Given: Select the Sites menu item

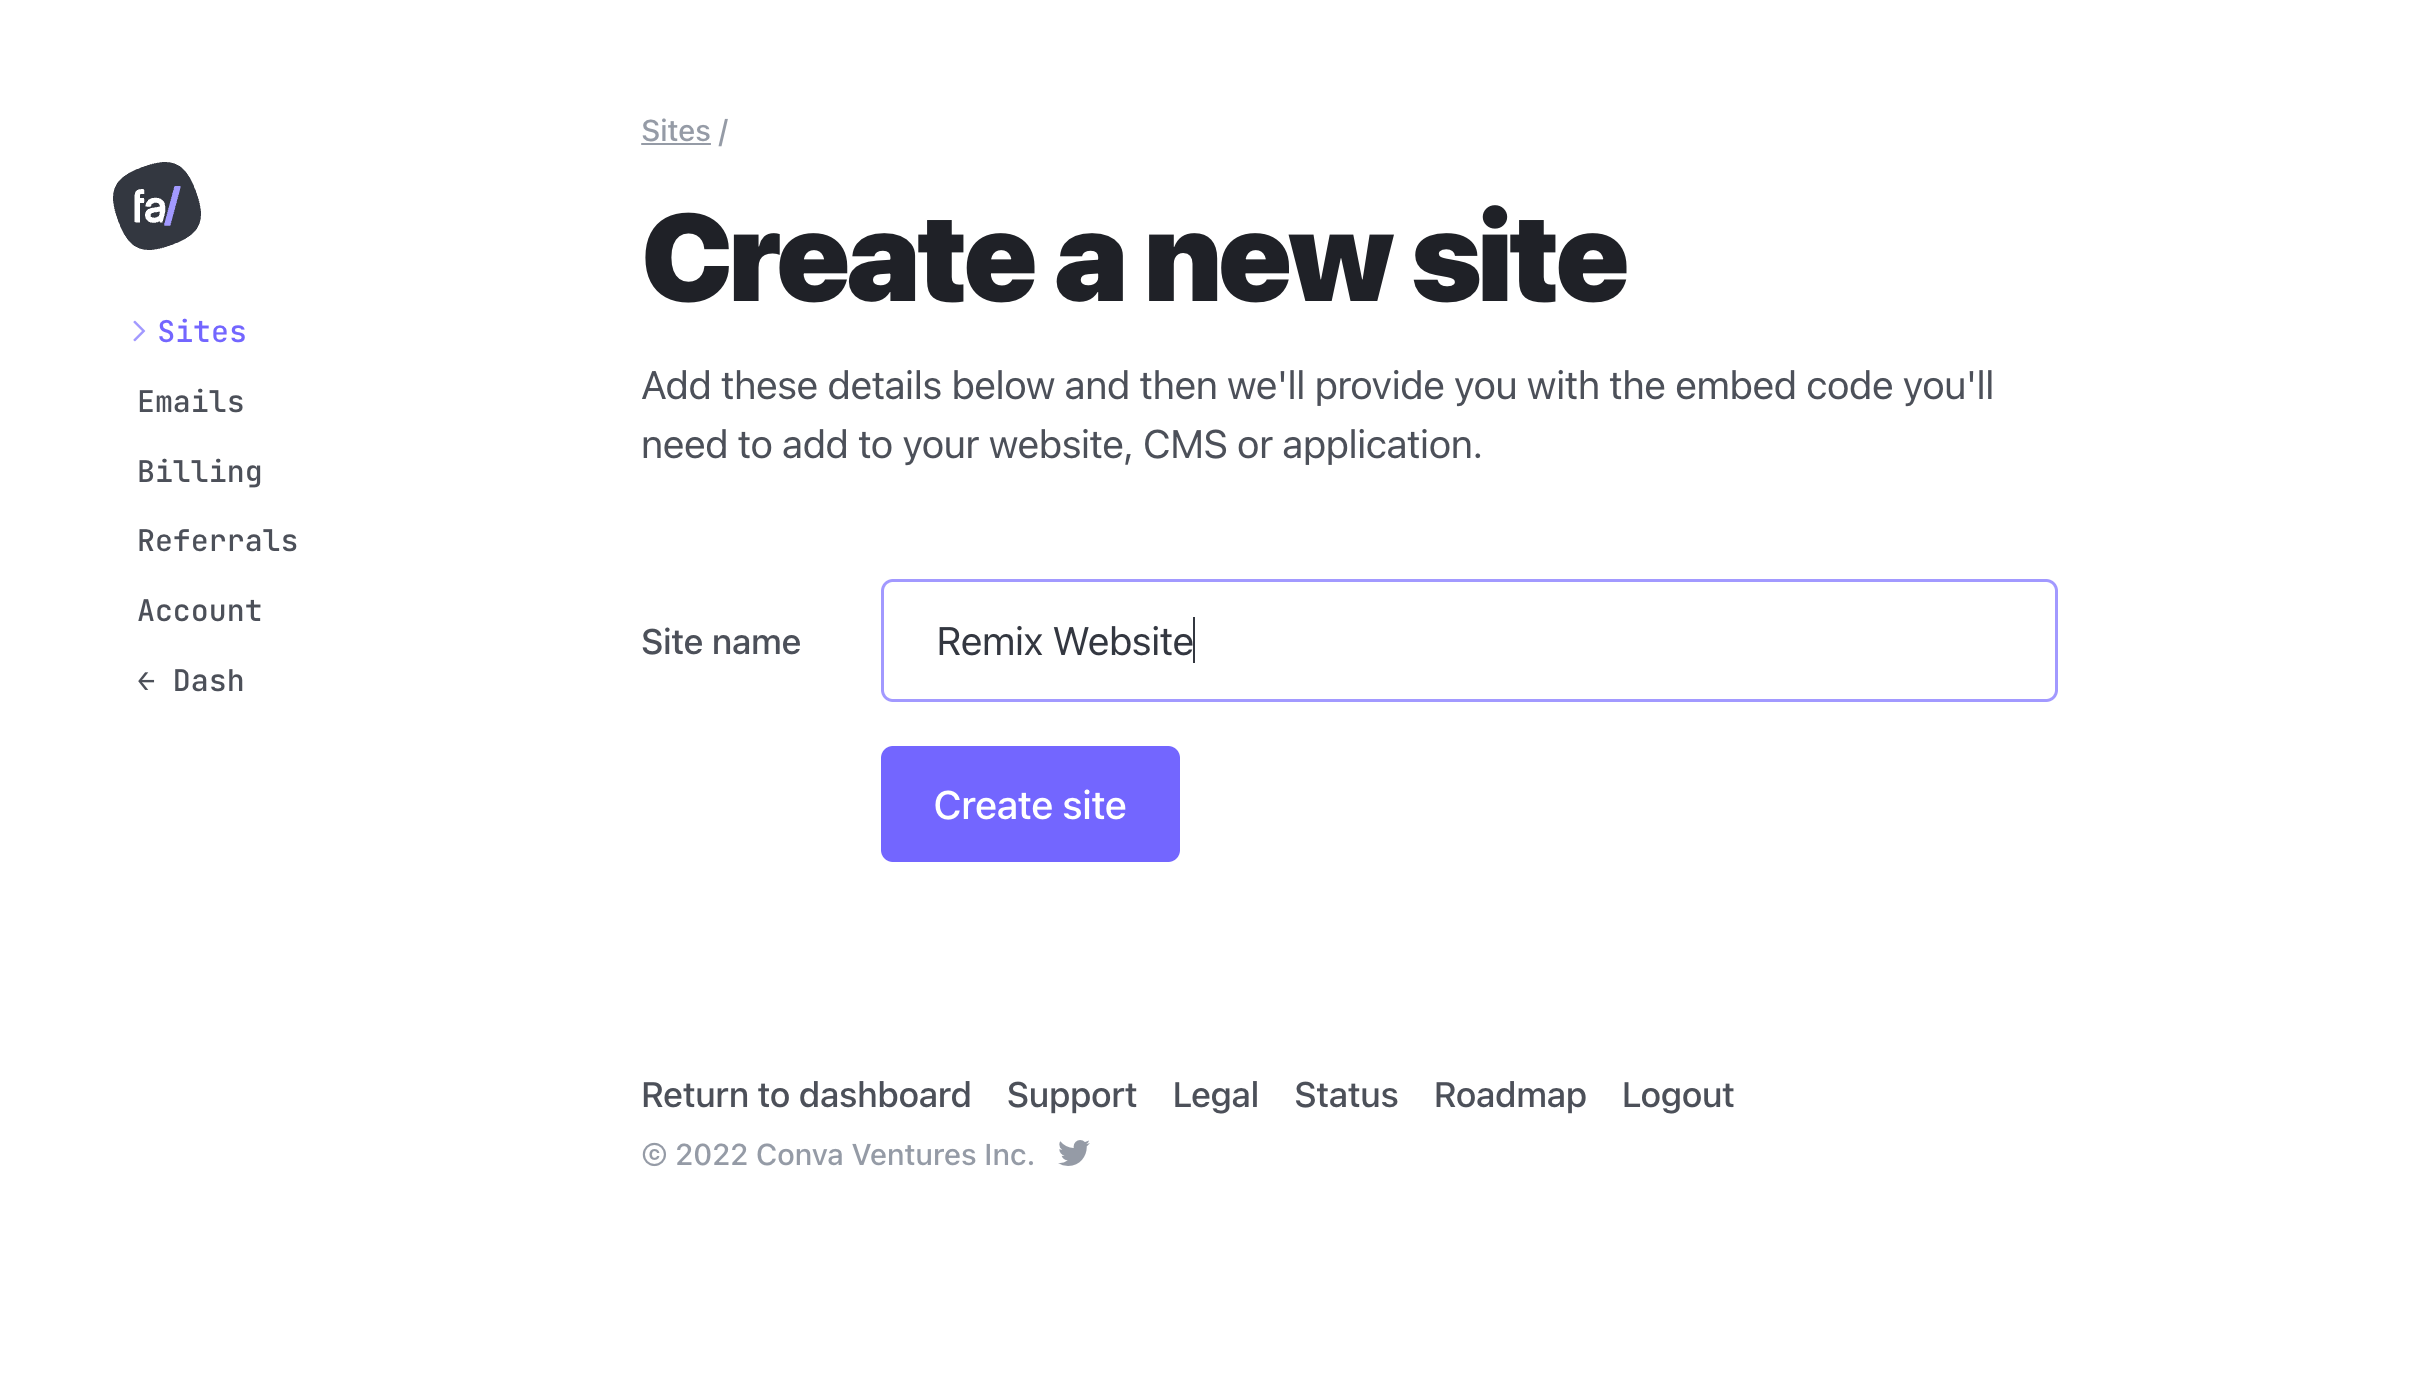Looking at the screenshot, I should point(202,331).
